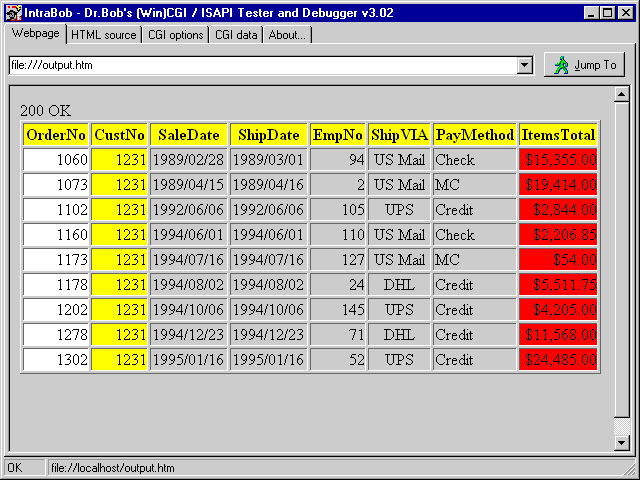Open the About tab
640x480 pixels.
pos(288,35)
